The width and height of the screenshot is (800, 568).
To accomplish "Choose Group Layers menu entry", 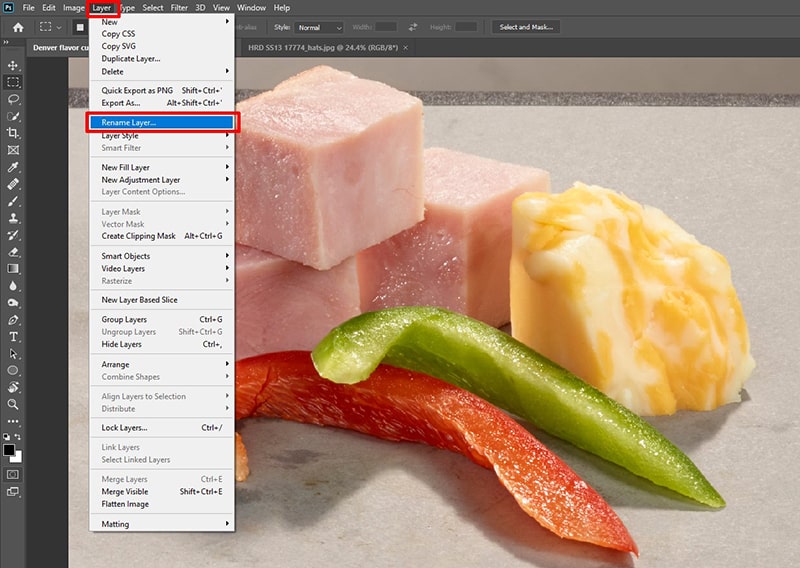I will pos(162,319).
